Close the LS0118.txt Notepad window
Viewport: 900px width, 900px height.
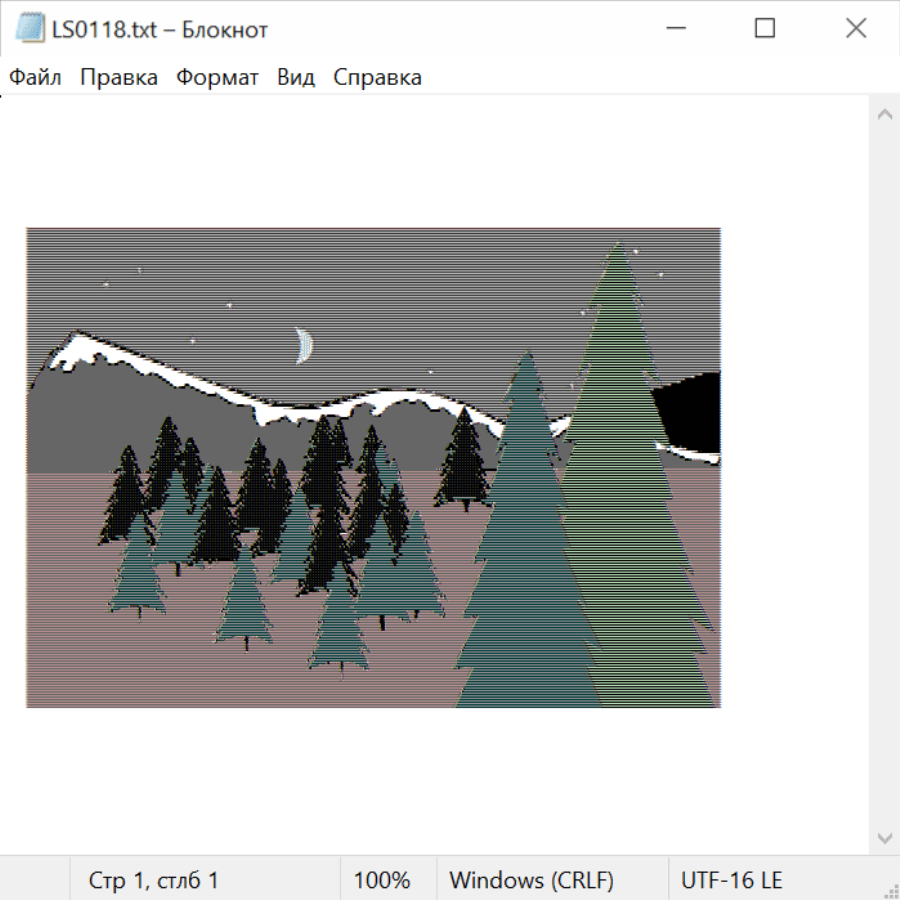856,29
